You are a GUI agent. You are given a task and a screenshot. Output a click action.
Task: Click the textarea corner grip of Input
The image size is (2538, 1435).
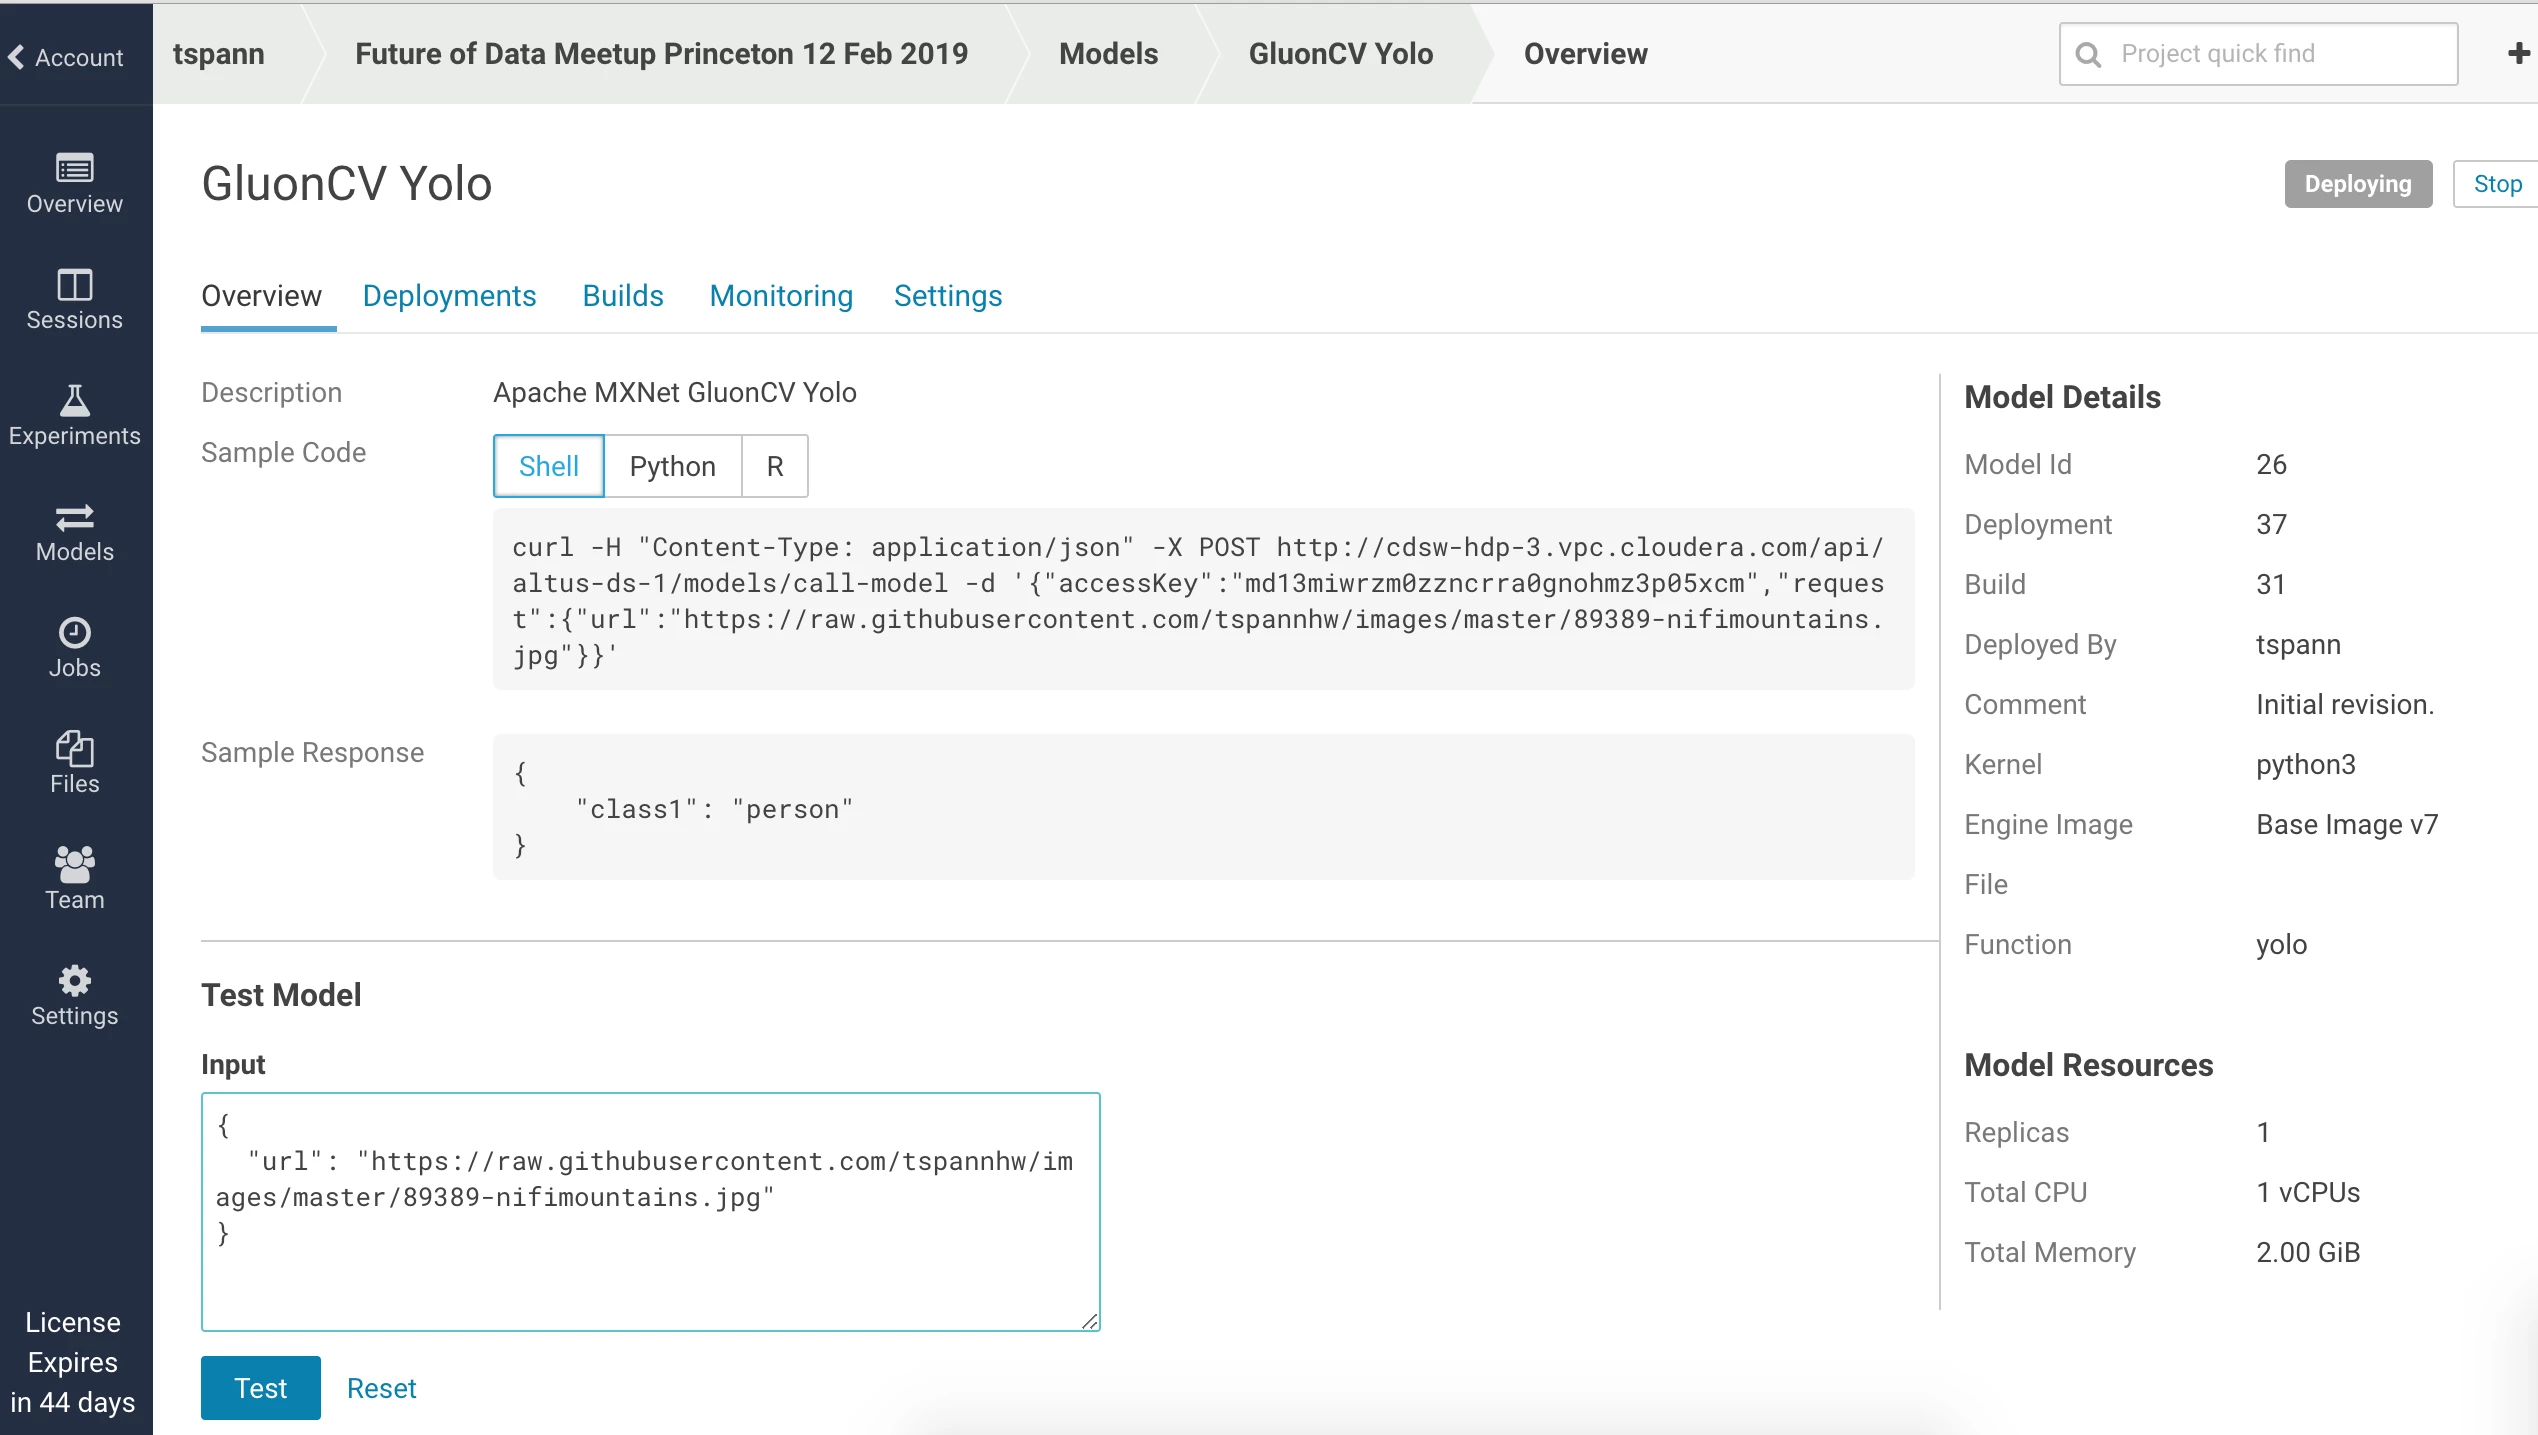(x=1090, y=1321)
